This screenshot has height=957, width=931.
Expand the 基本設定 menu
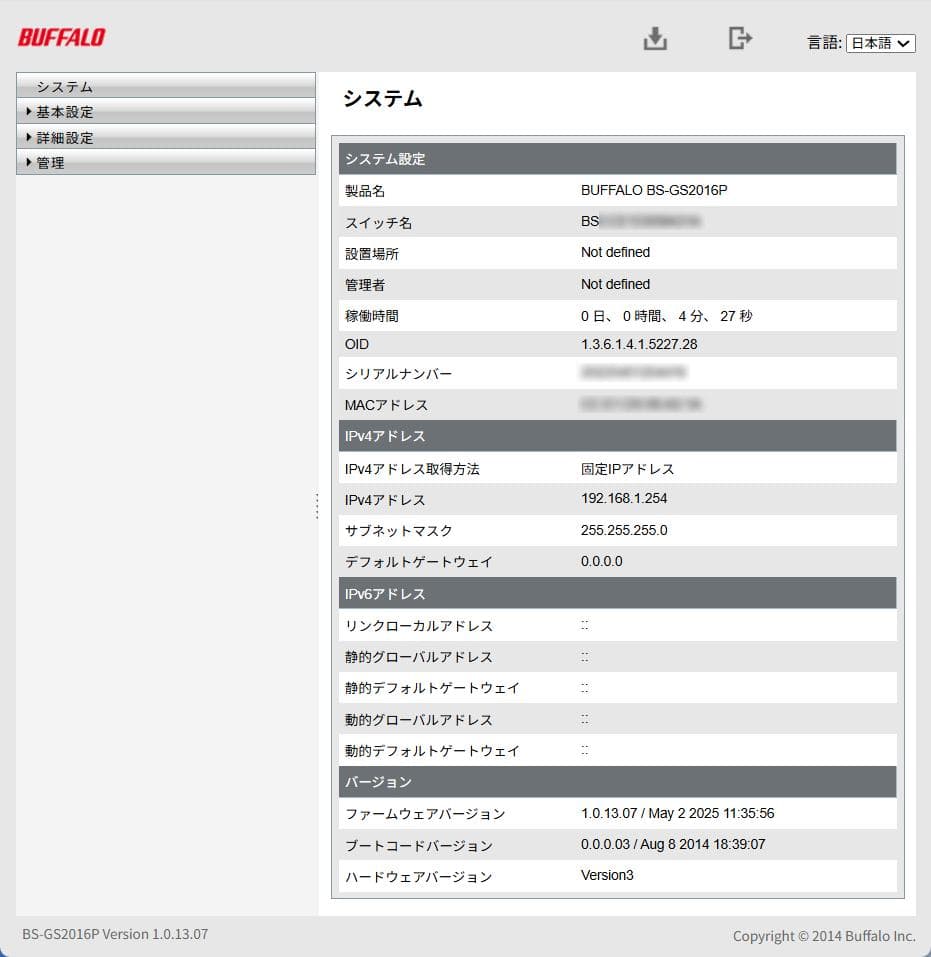tap(60, 112)
